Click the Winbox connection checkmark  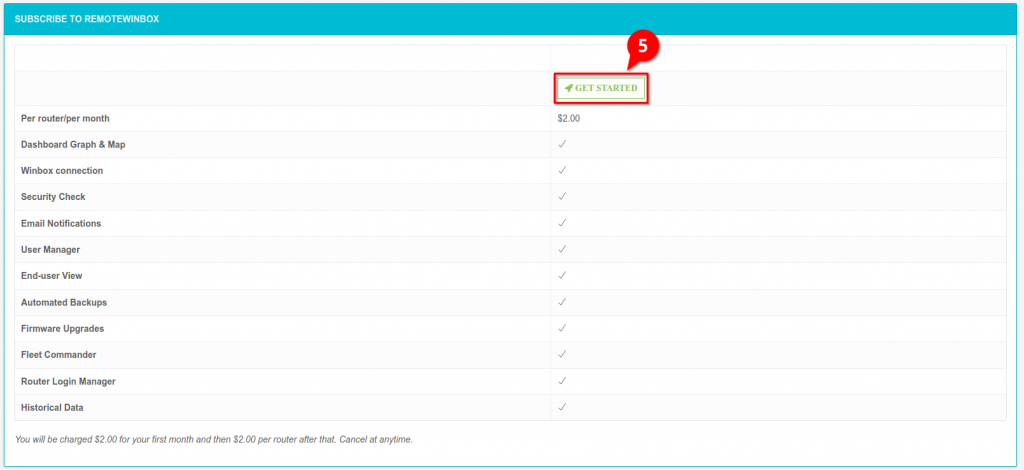point(562,170)
